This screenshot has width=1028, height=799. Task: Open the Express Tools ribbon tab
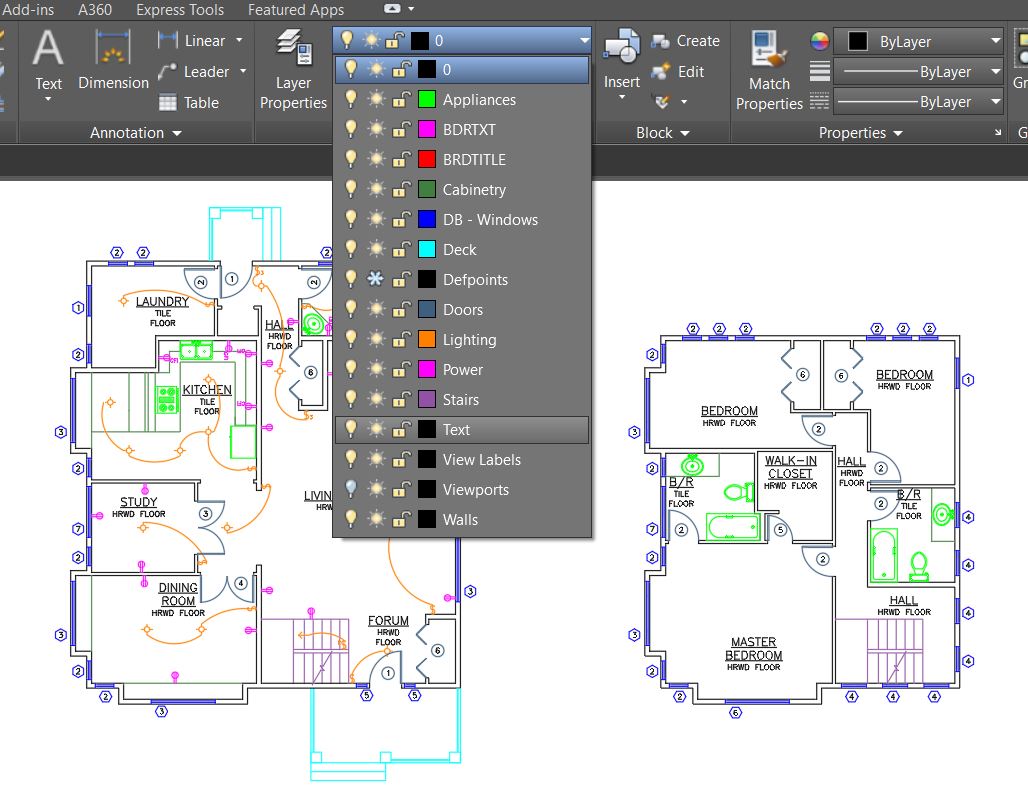(x=180, y=10)
